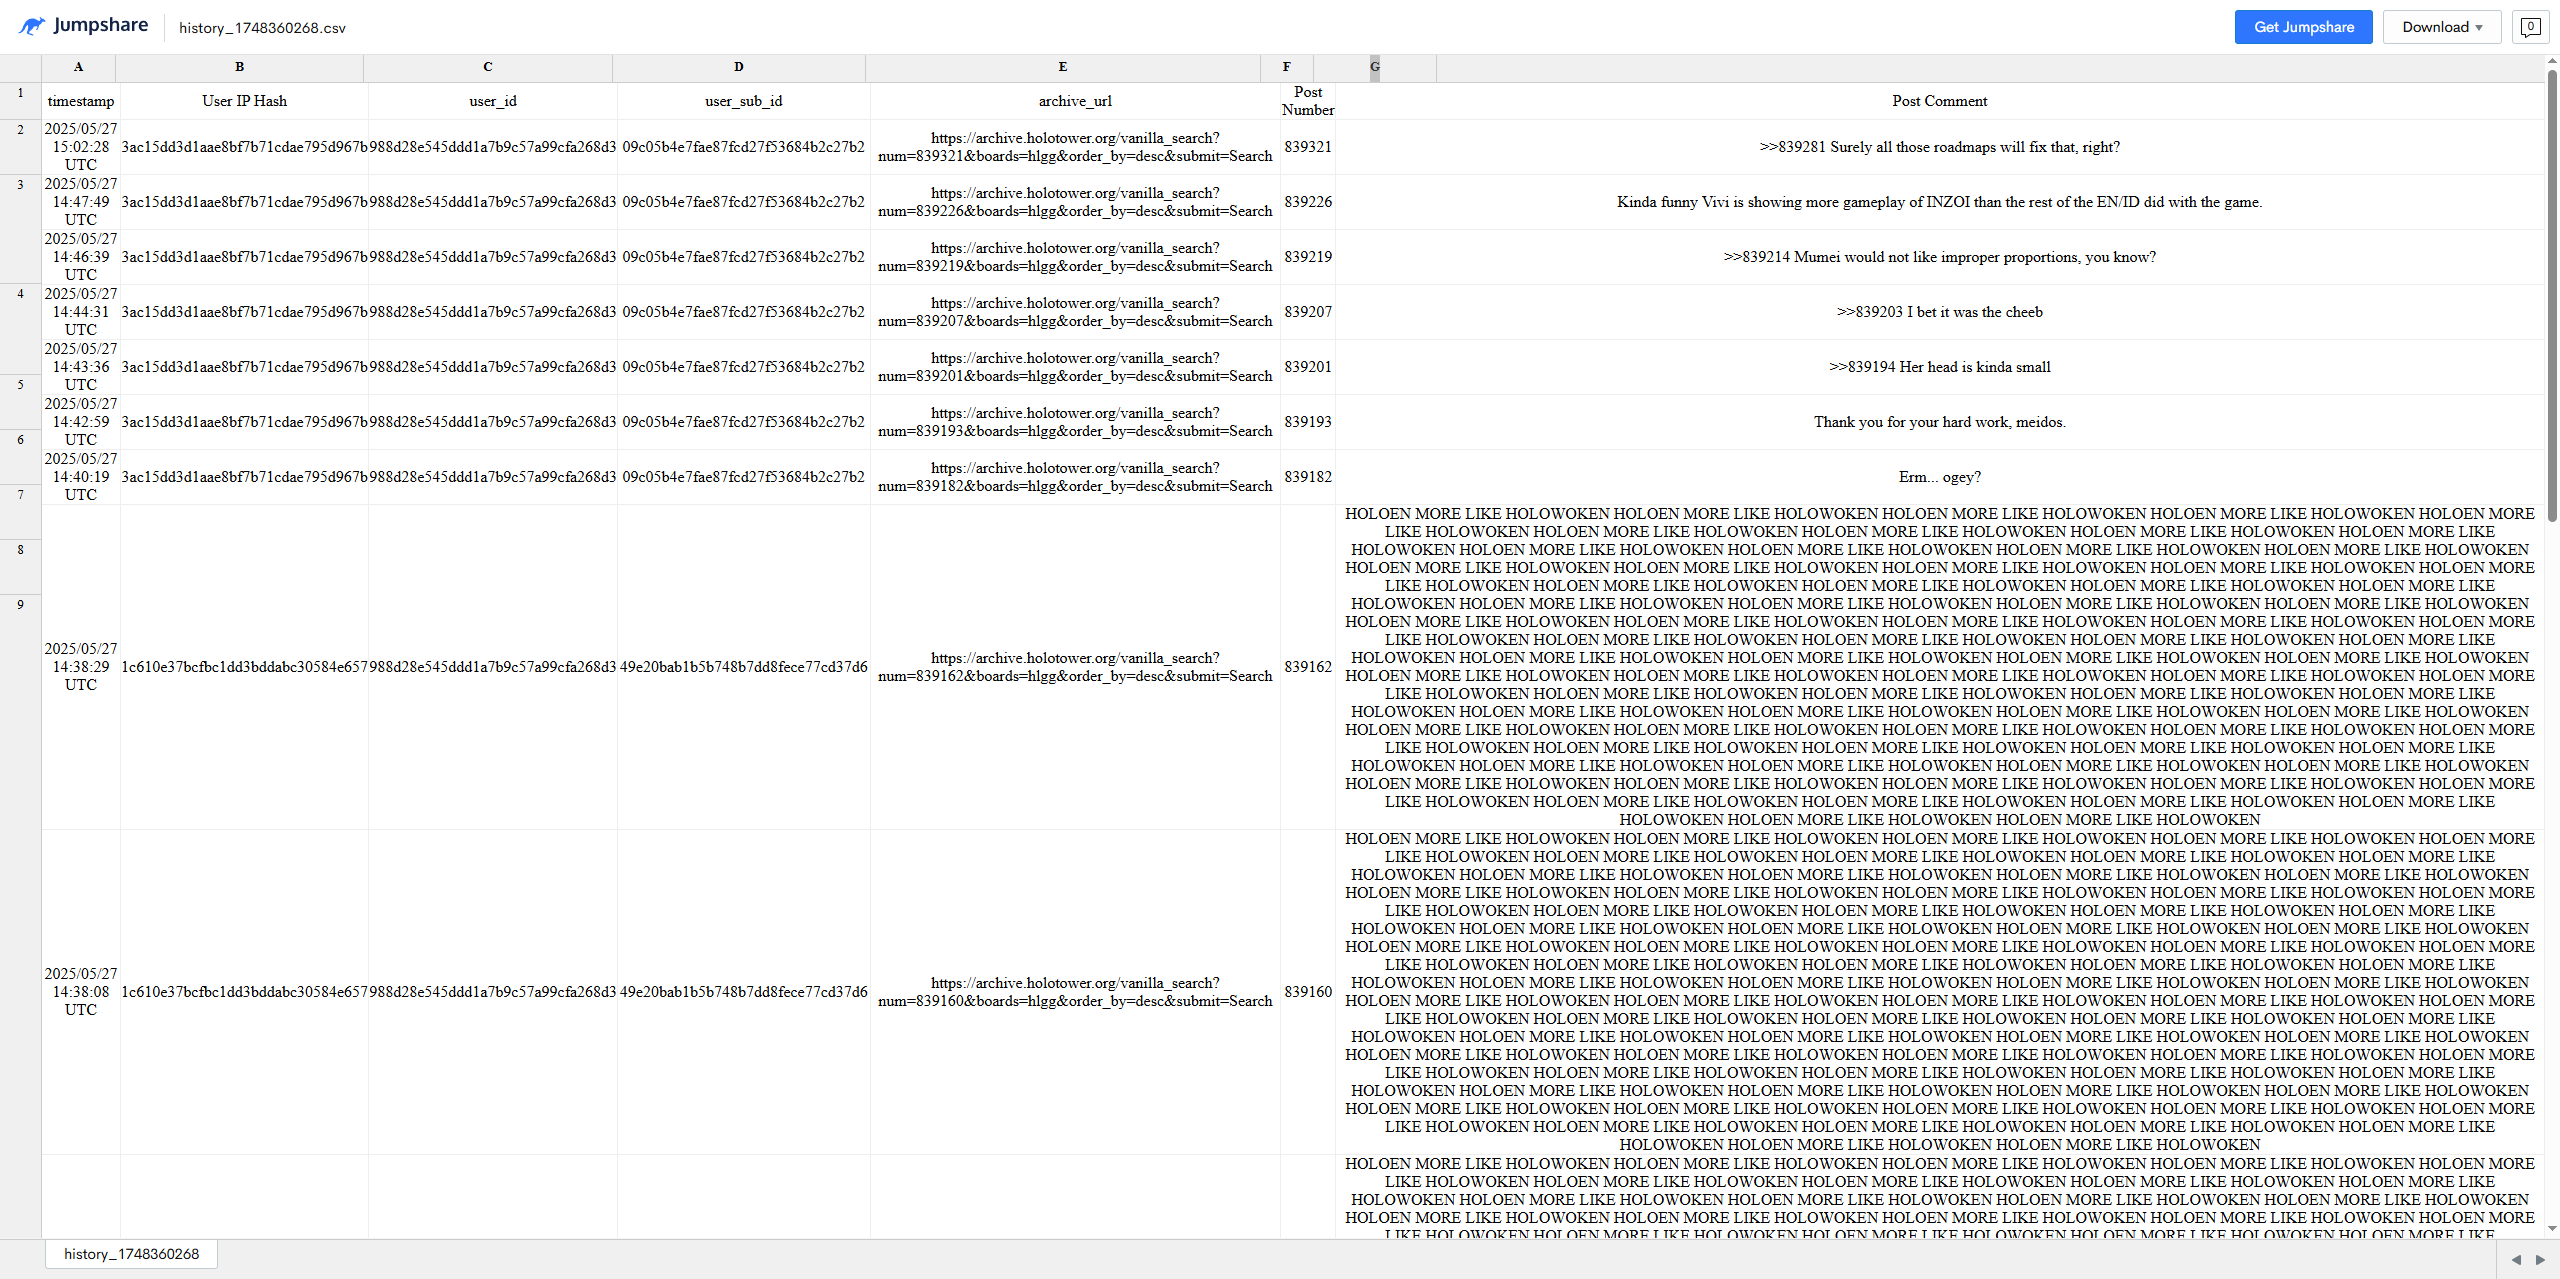This screenshot has height=1279, width=2560.
Task: Click the next sheet arrow
Action: pos(2540,1260)
